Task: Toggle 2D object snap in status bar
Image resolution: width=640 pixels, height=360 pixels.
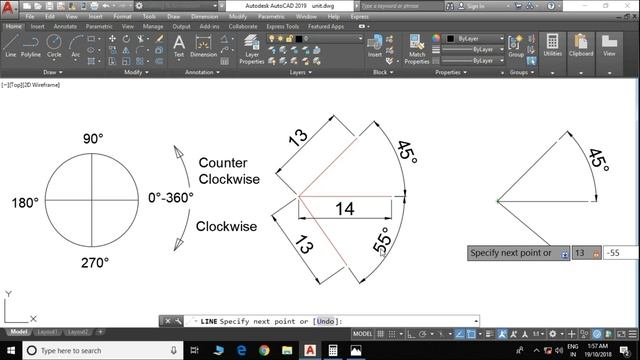Action: 471,334
